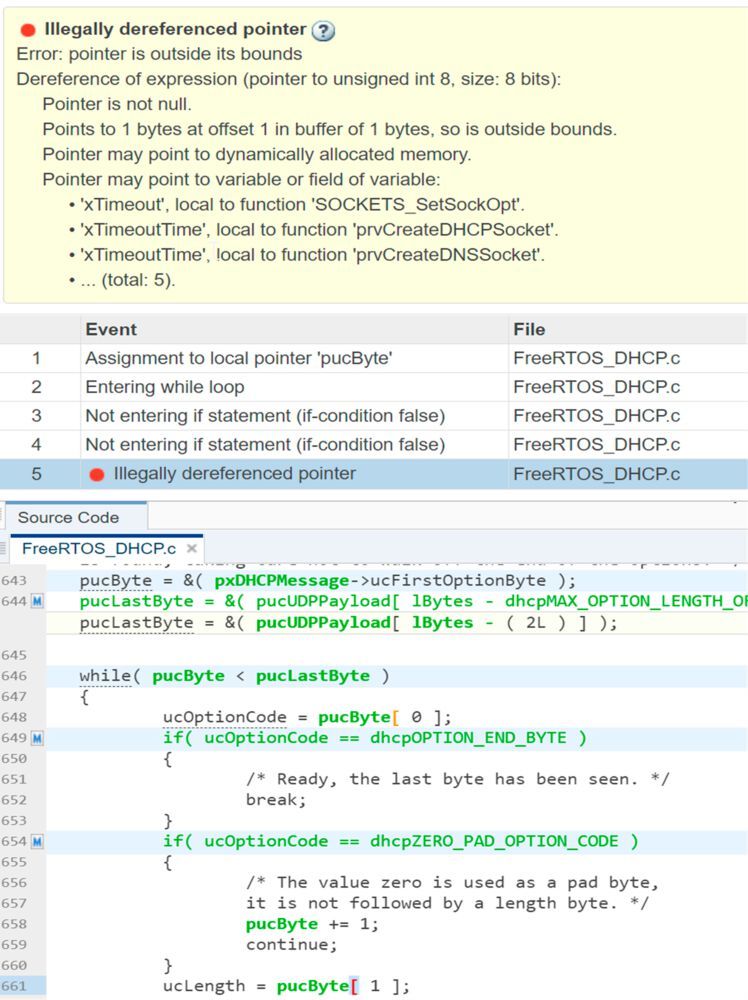
Task: Select the Entering while loop event
Action: (164, 387)
